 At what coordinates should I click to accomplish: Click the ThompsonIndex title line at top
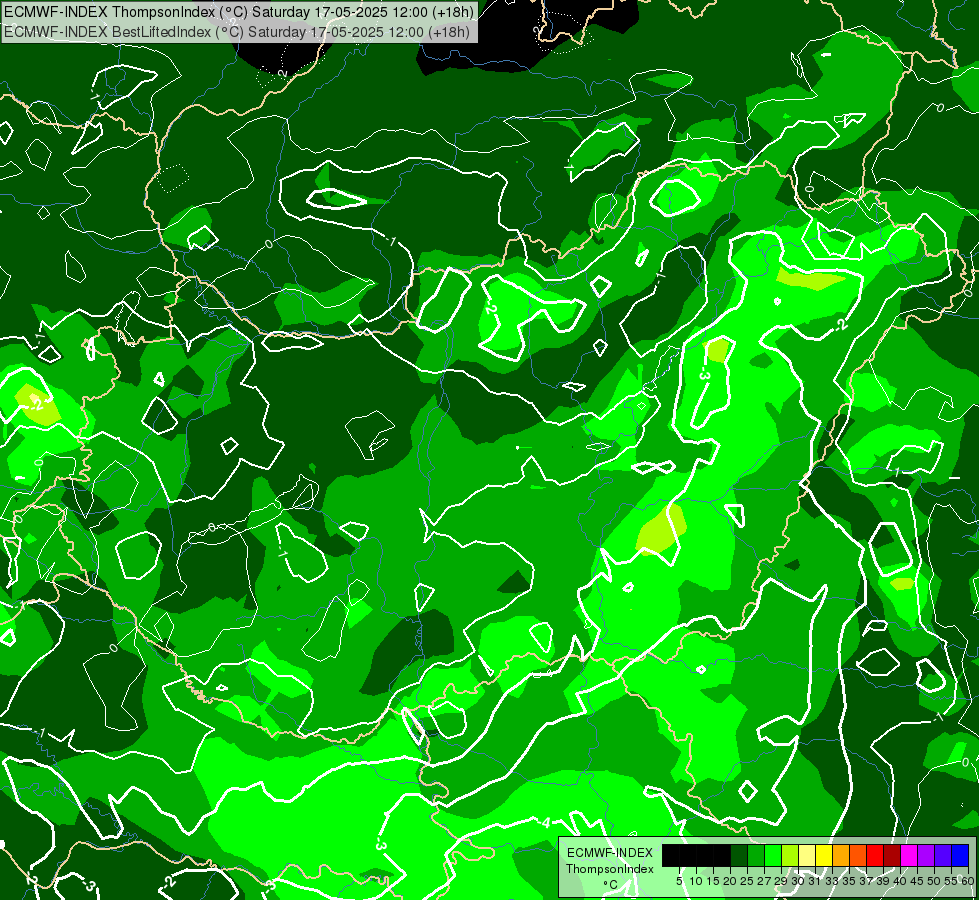(239, 11)
